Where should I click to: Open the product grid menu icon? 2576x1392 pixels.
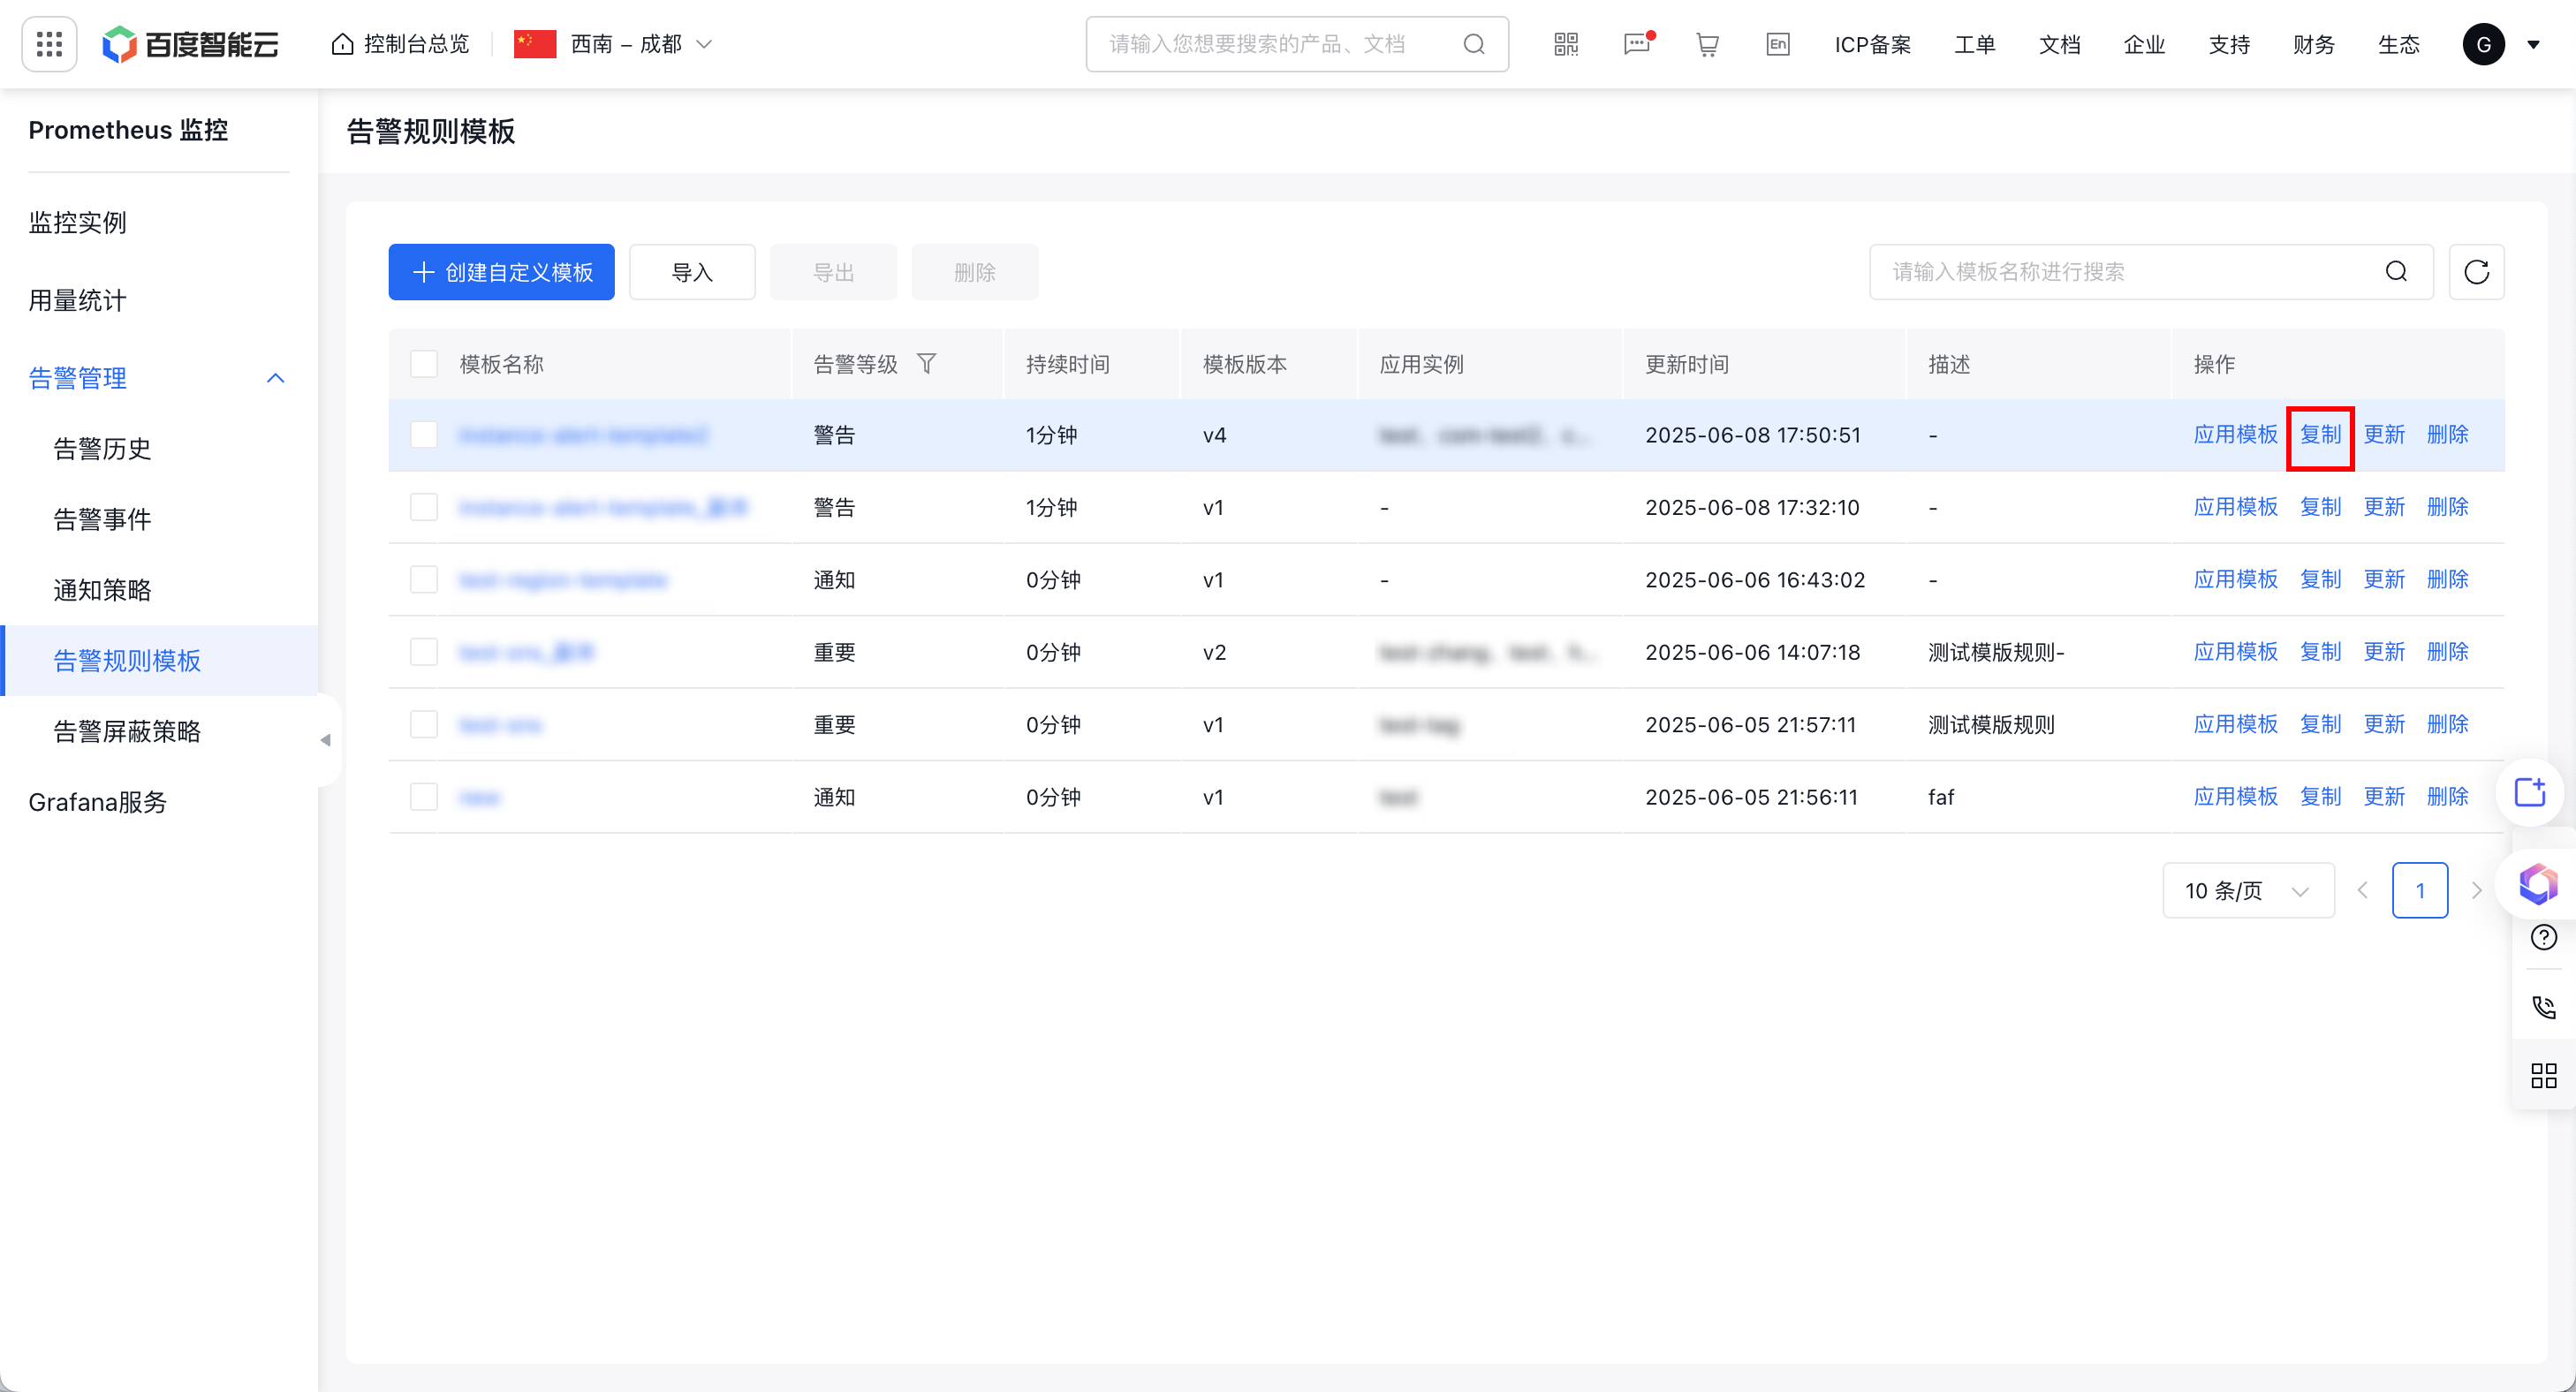pos(49,44)
